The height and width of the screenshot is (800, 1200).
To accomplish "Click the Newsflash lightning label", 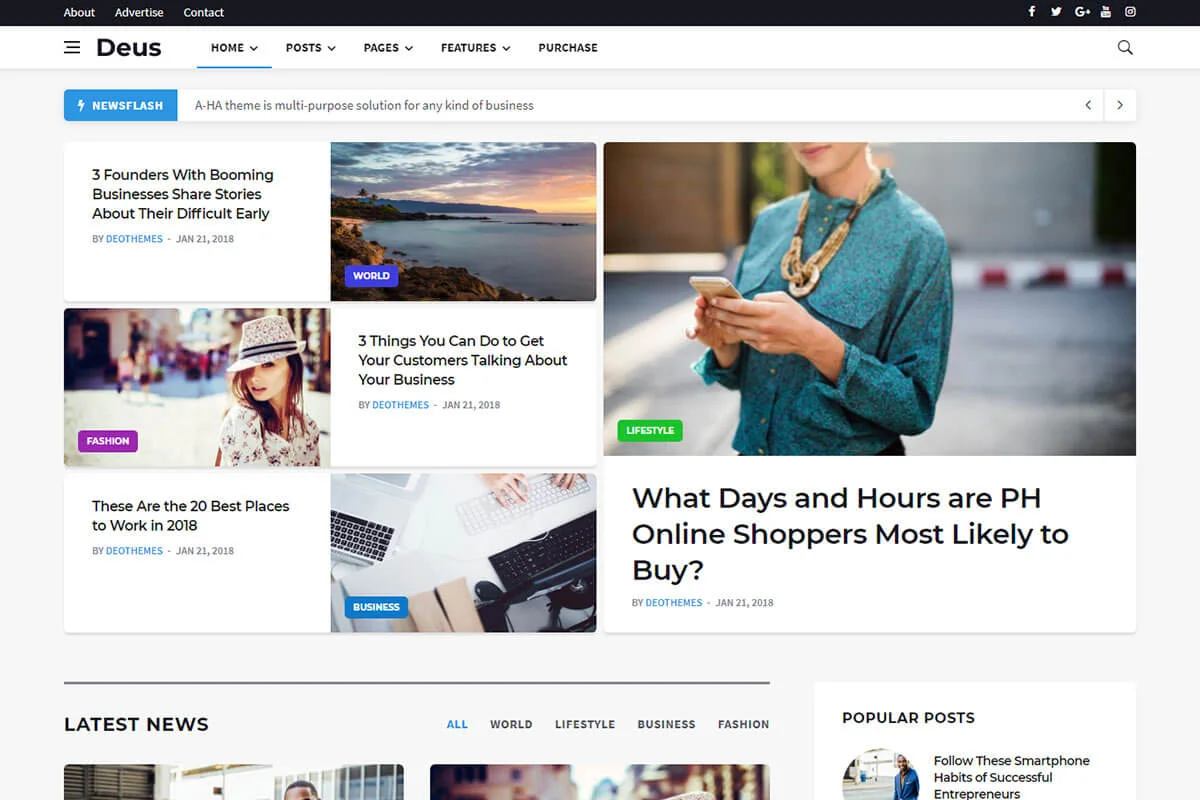I will (120, 105).
